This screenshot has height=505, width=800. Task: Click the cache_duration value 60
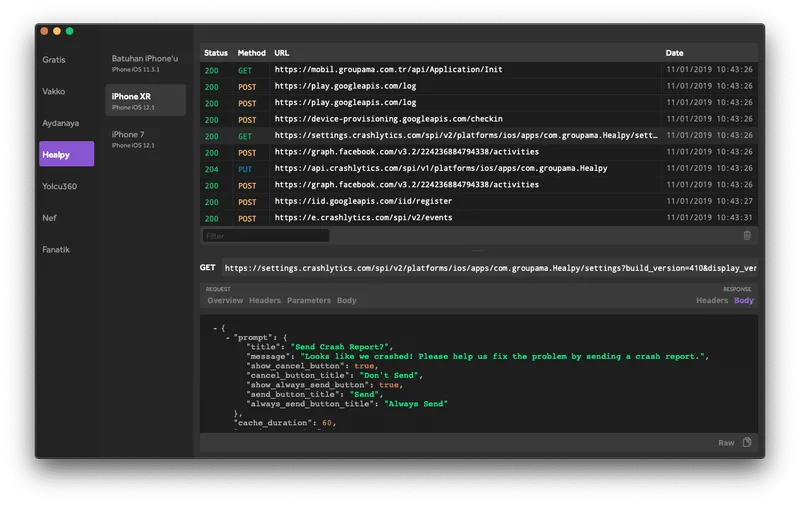point(327,423)
